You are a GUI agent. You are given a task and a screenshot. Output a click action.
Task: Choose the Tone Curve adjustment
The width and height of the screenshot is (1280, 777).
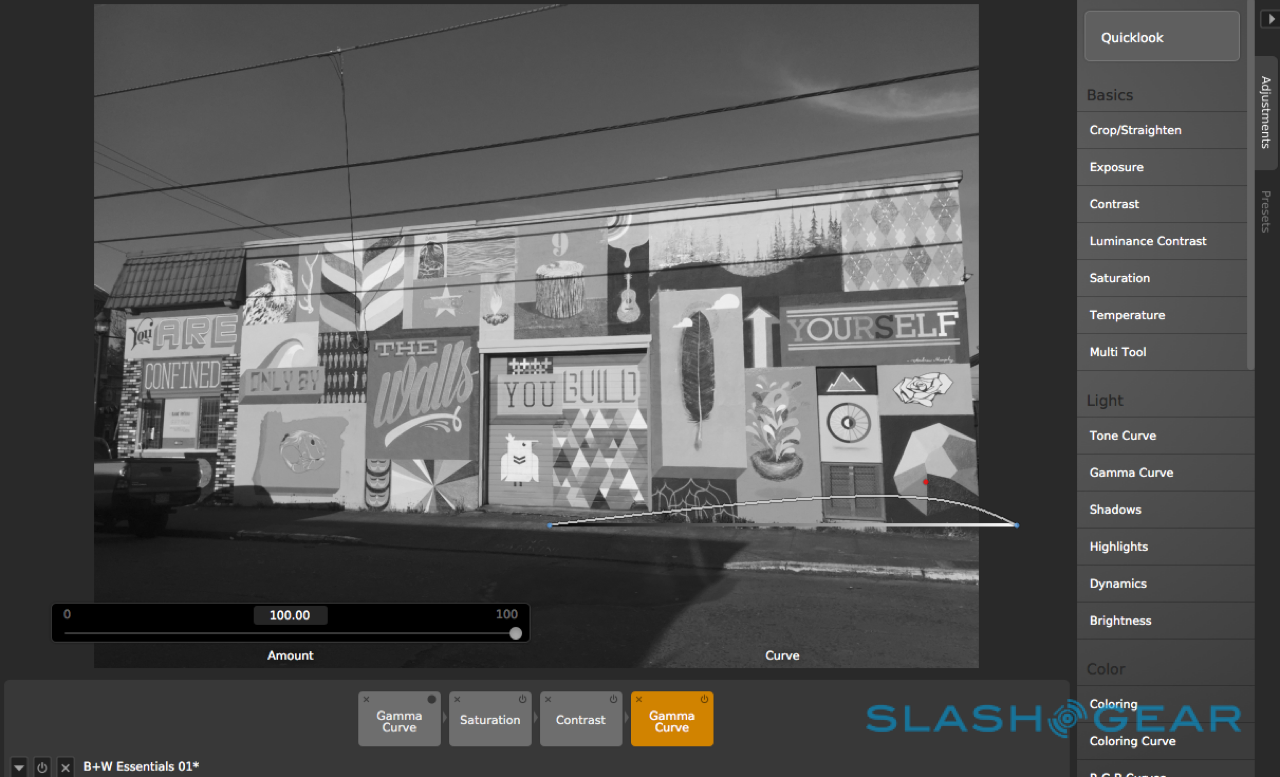click(1123, 436)
